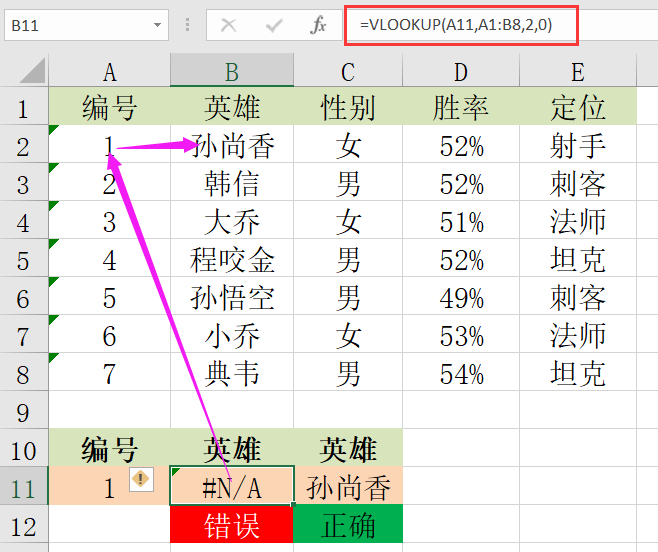Select 射手 cell in row 2
Image resolution: width=658 pixels, height=552 pixels.
coord(578,145)
